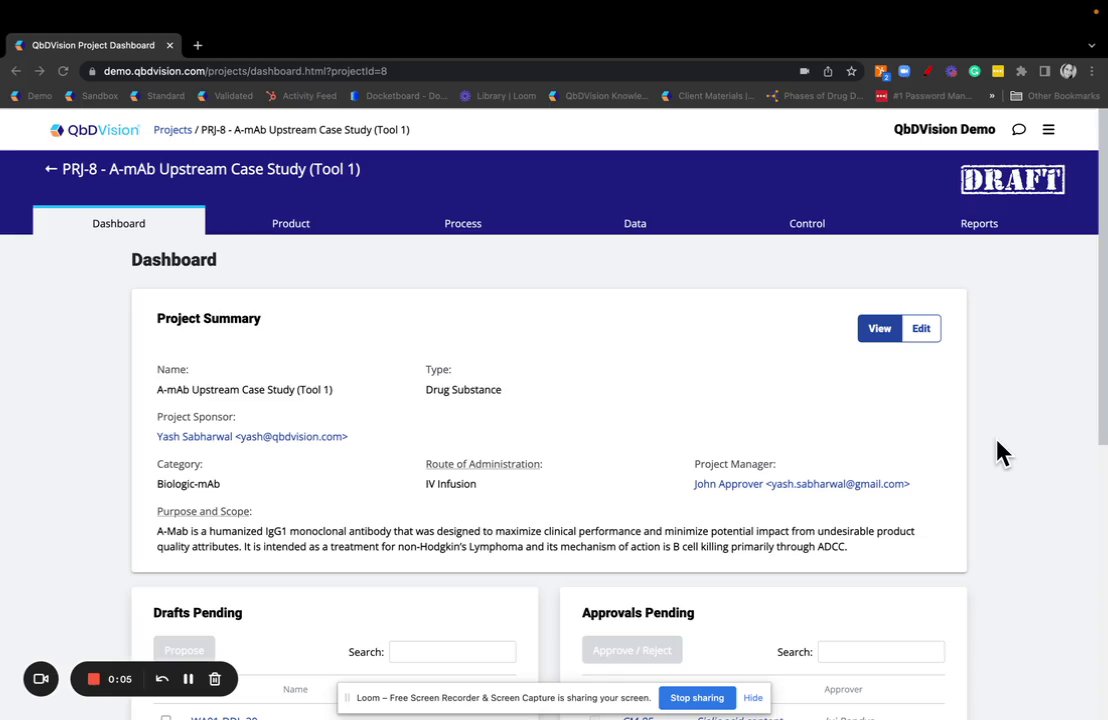Open the Control tab
Viewport: 1108px width, 720px height.
pyautogui.click(x=807, y=223)
